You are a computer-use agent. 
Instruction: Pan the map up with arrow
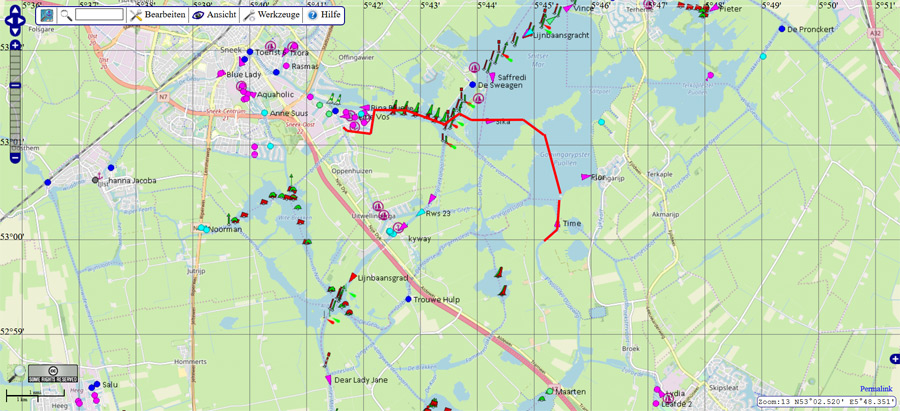point(17,8)
